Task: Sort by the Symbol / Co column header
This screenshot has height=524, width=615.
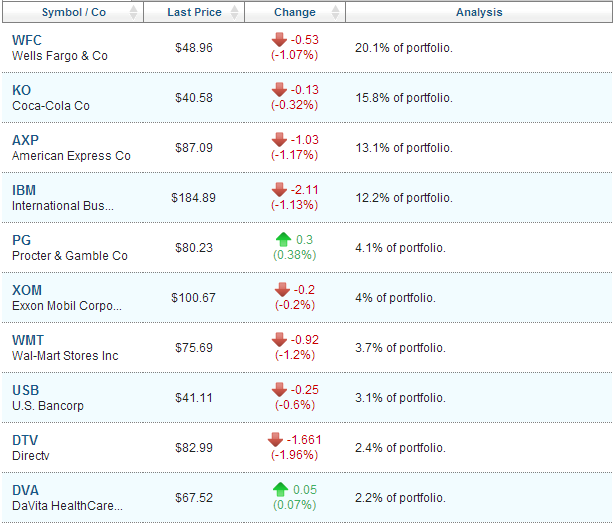Action: [x=73, y=12]
